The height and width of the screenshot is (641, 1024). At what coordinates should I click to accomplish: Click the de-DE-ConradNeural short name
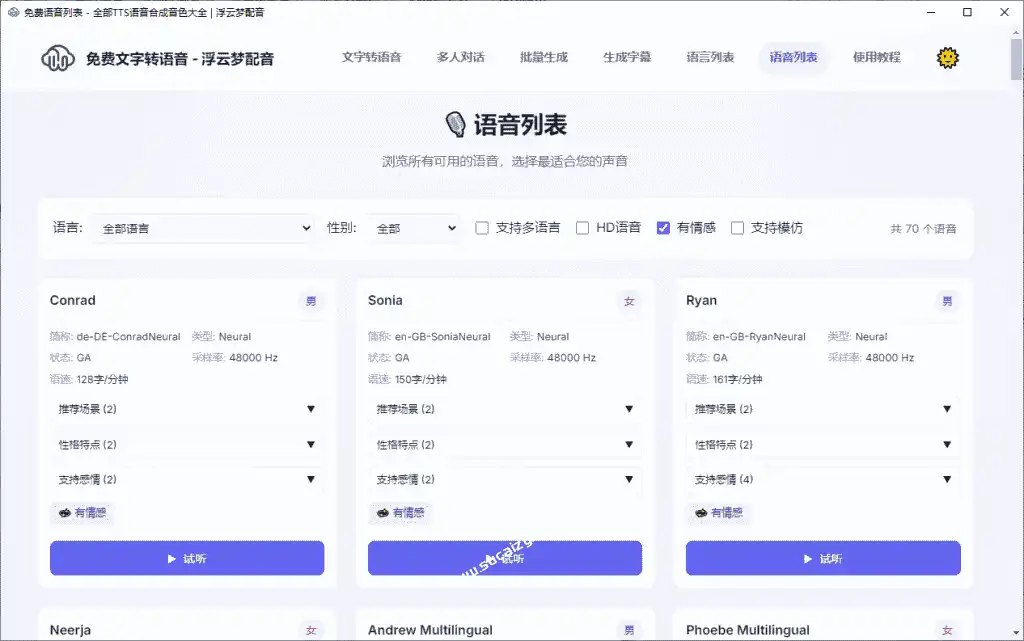pyautogui.click(x=129, y=337)
